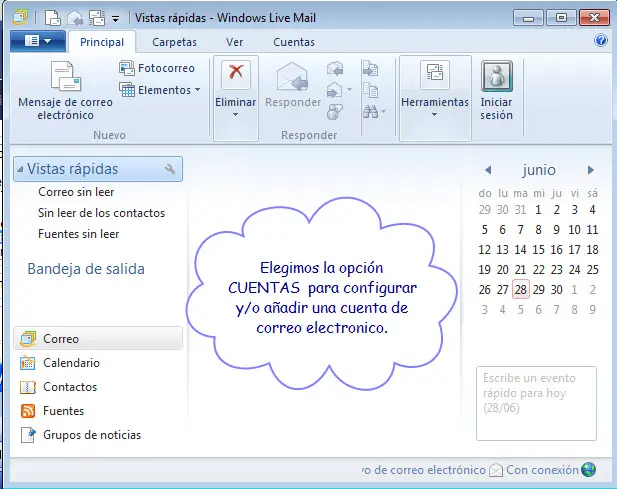Open the Correo section
The image size is (617, 489).
(x=98, y=339)
